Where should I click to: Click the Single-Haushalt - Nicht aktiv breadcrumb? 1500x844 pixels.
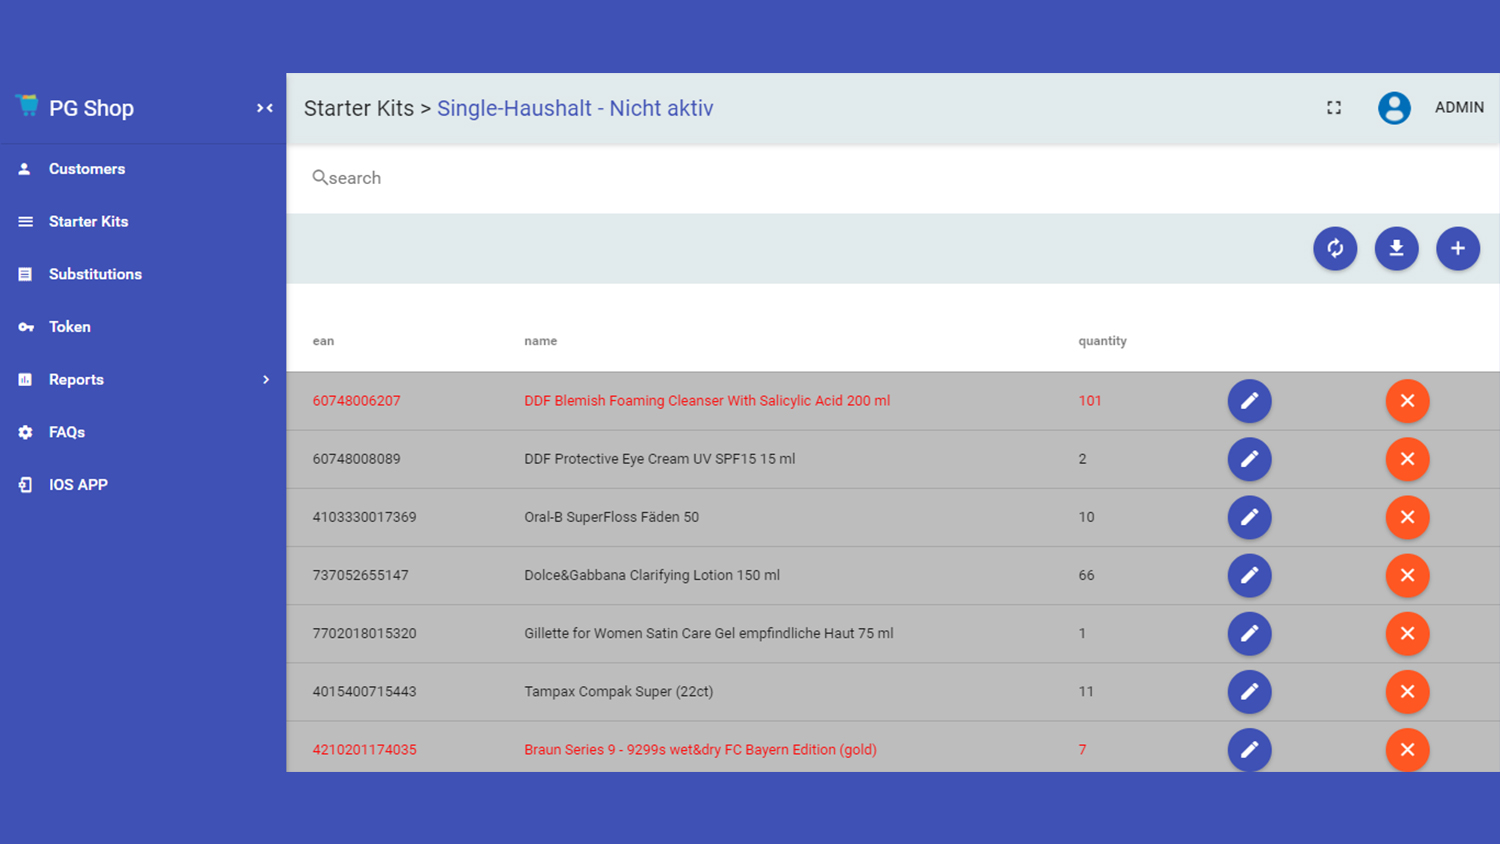coord(575,108)
